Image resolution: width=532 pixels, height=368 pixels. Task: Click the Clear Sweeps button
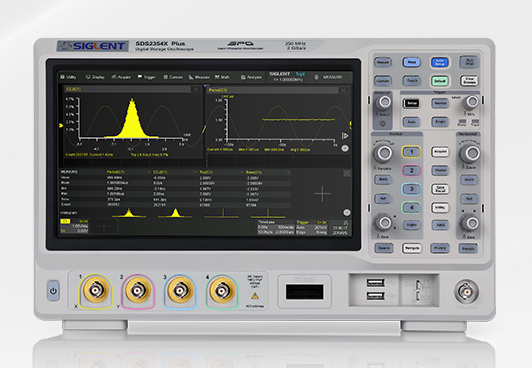pyautogui.click(x=469, y=81)
